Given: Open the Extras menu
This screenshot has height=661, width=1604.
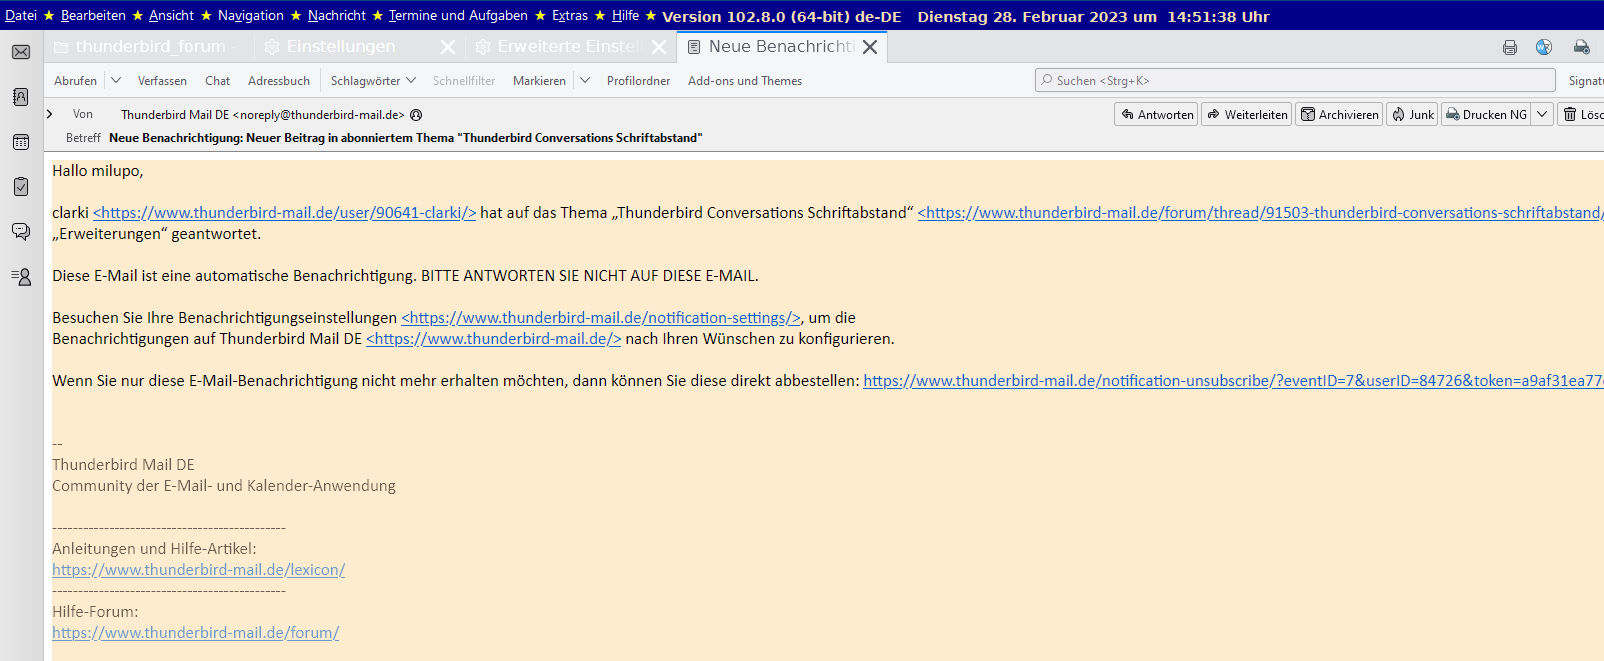Looking at the screenshot, I should tap(570, 15).
